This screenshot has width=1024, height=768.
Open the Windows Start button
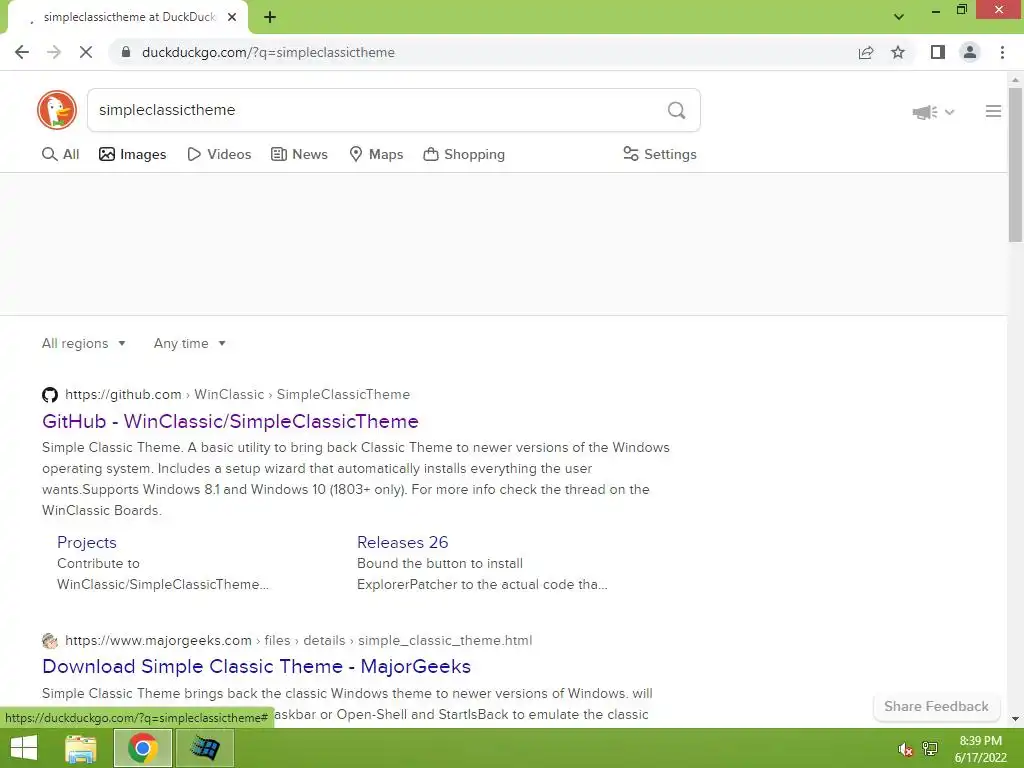click(24, 748)
